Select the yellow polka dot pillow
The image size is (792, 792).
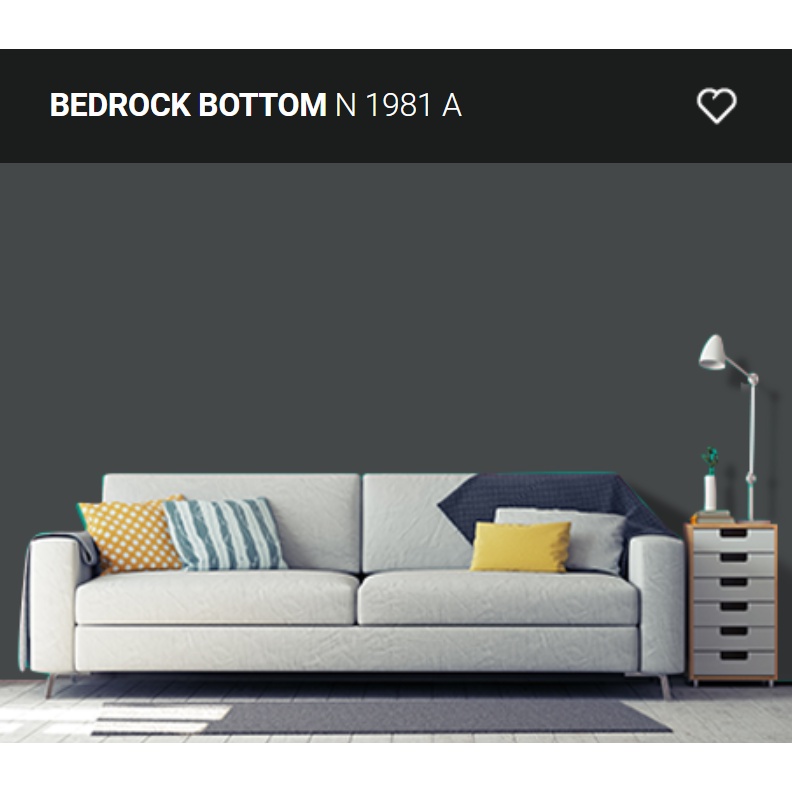(129, 534)
